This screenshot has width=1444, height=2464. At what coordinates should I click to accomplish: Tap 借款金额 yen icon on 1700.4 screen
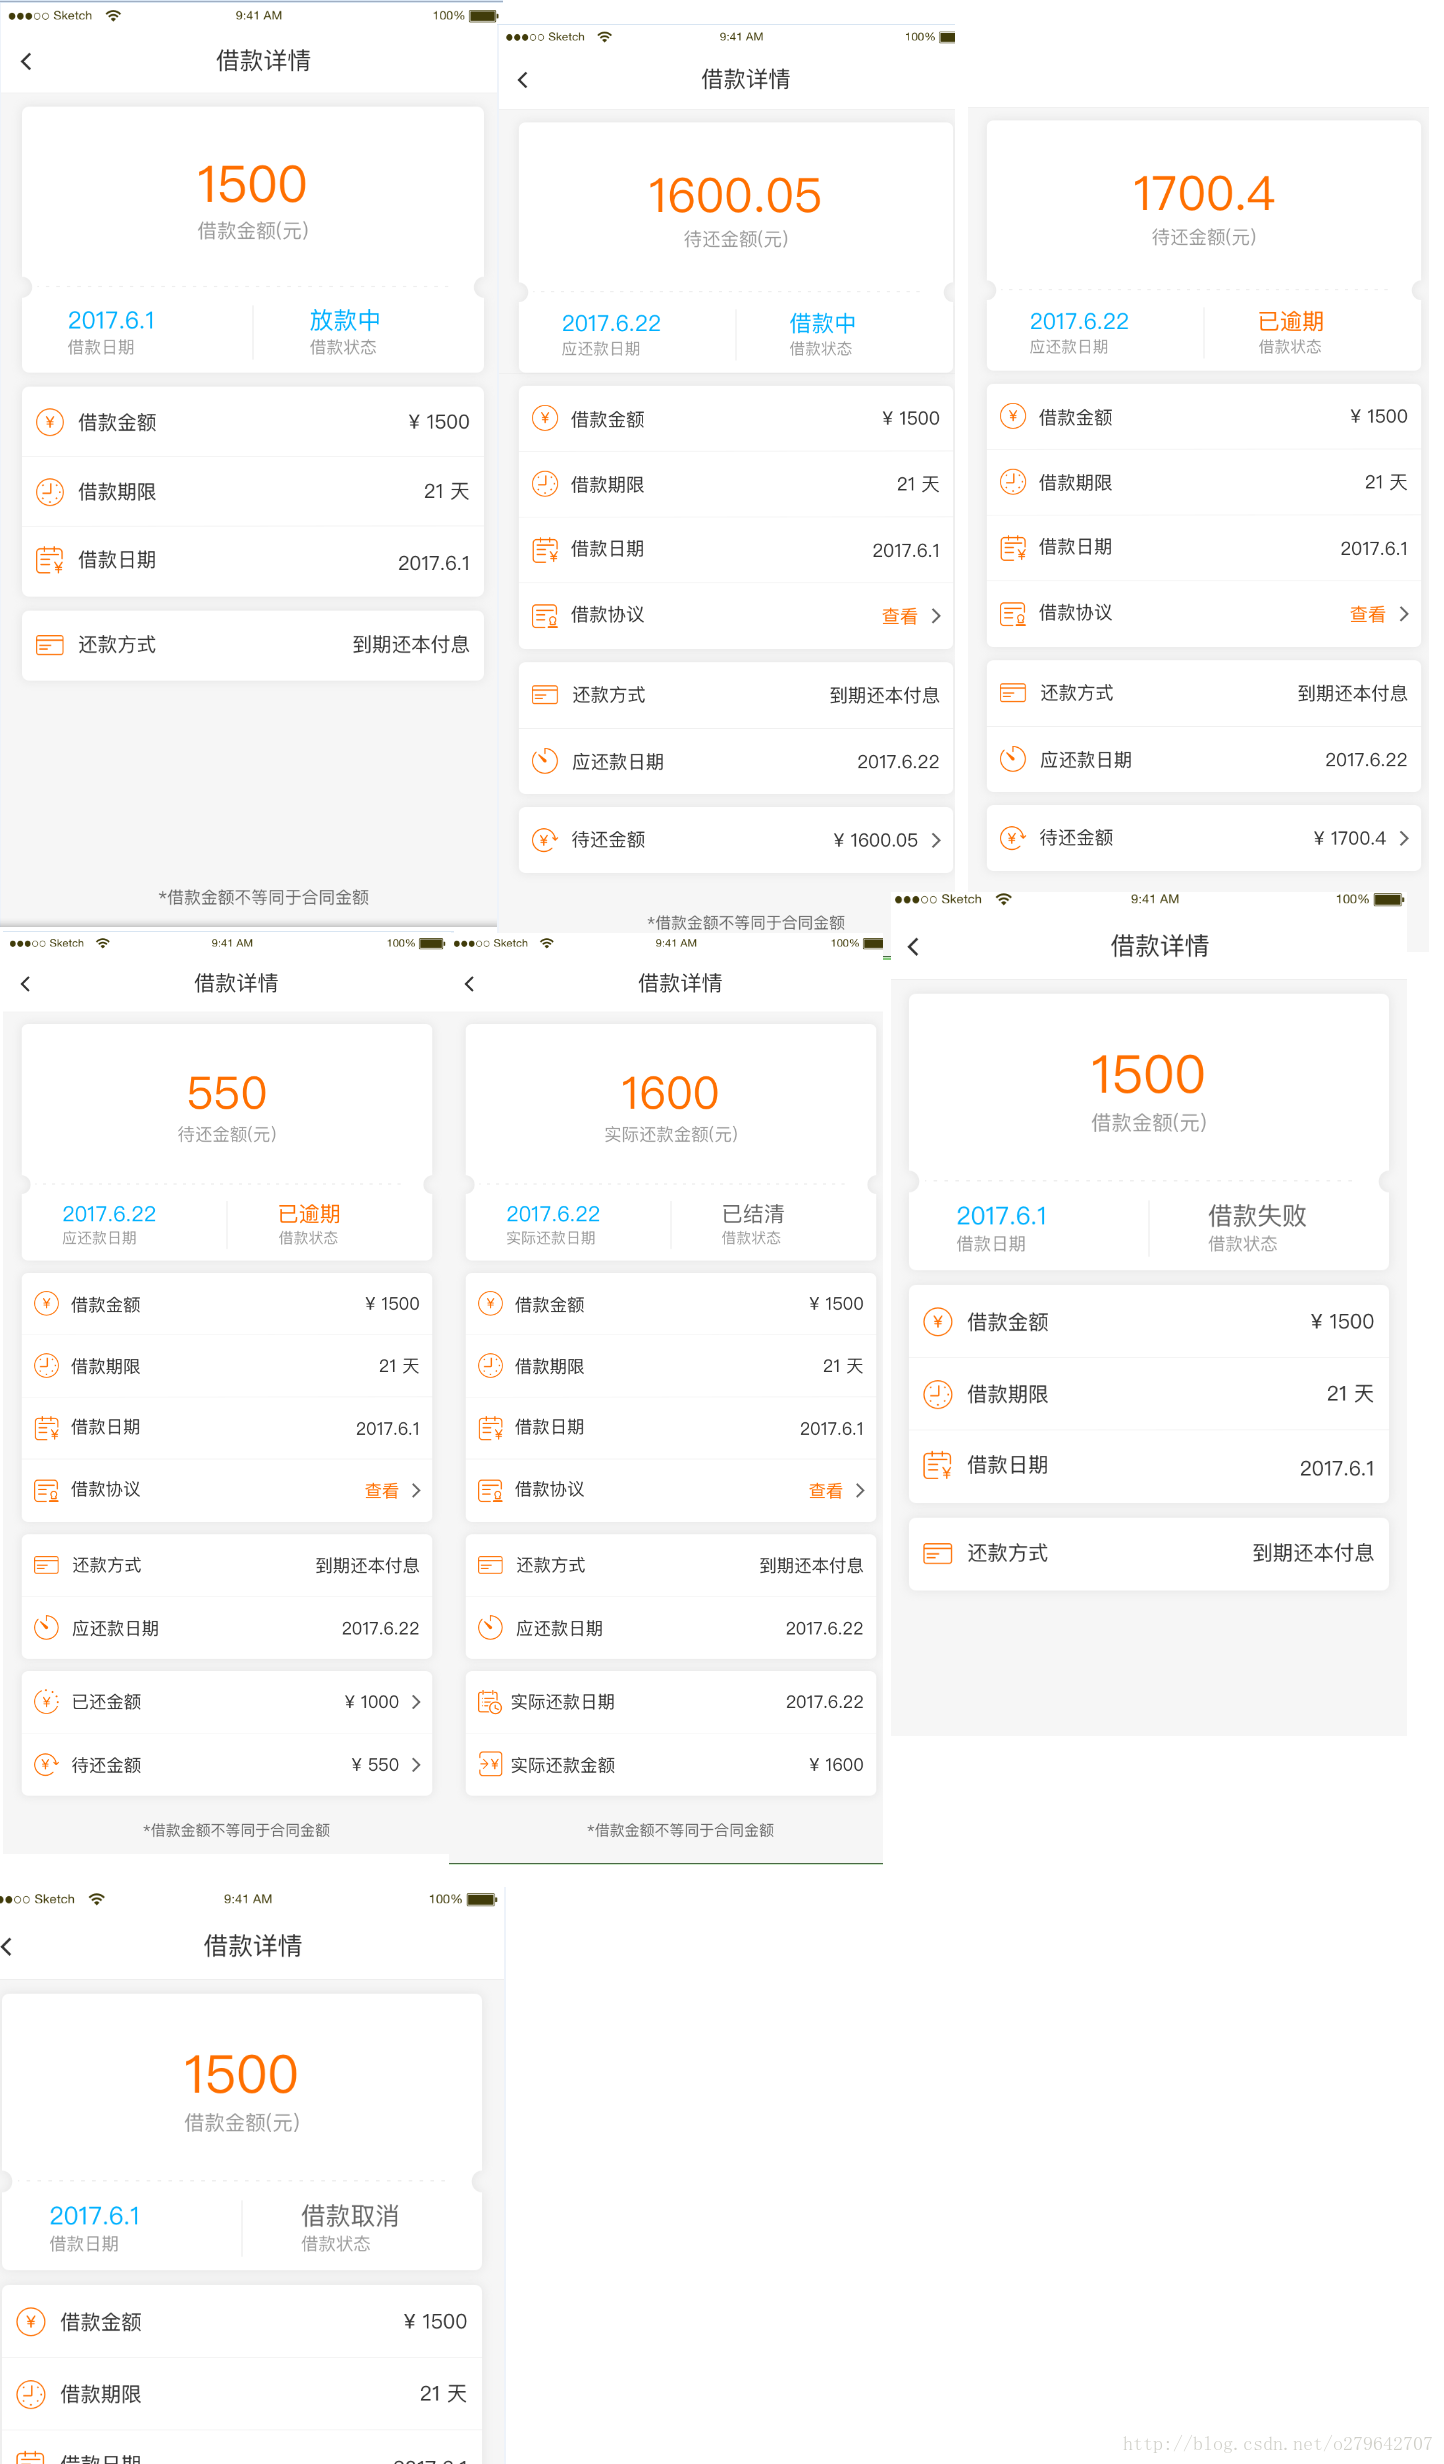click(1013, 416)
